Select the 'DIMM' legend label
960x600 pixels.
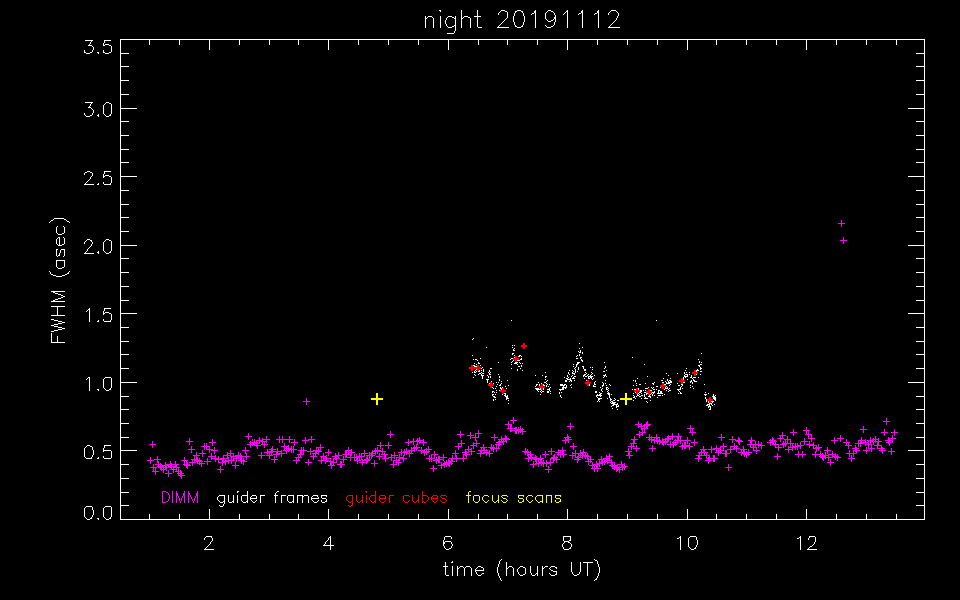pos(180,498)
